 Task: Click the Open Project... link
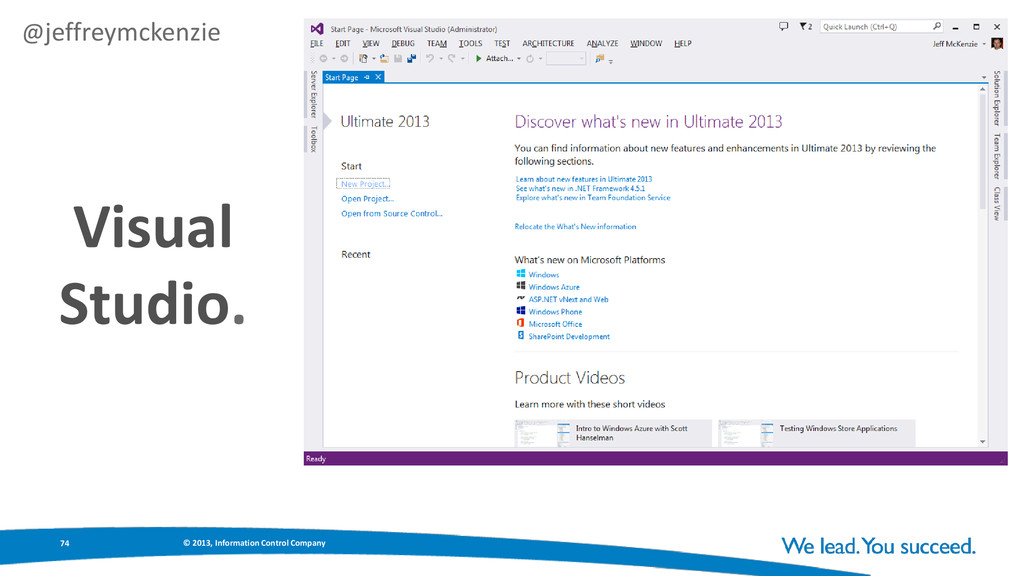(x=367, y=199)
